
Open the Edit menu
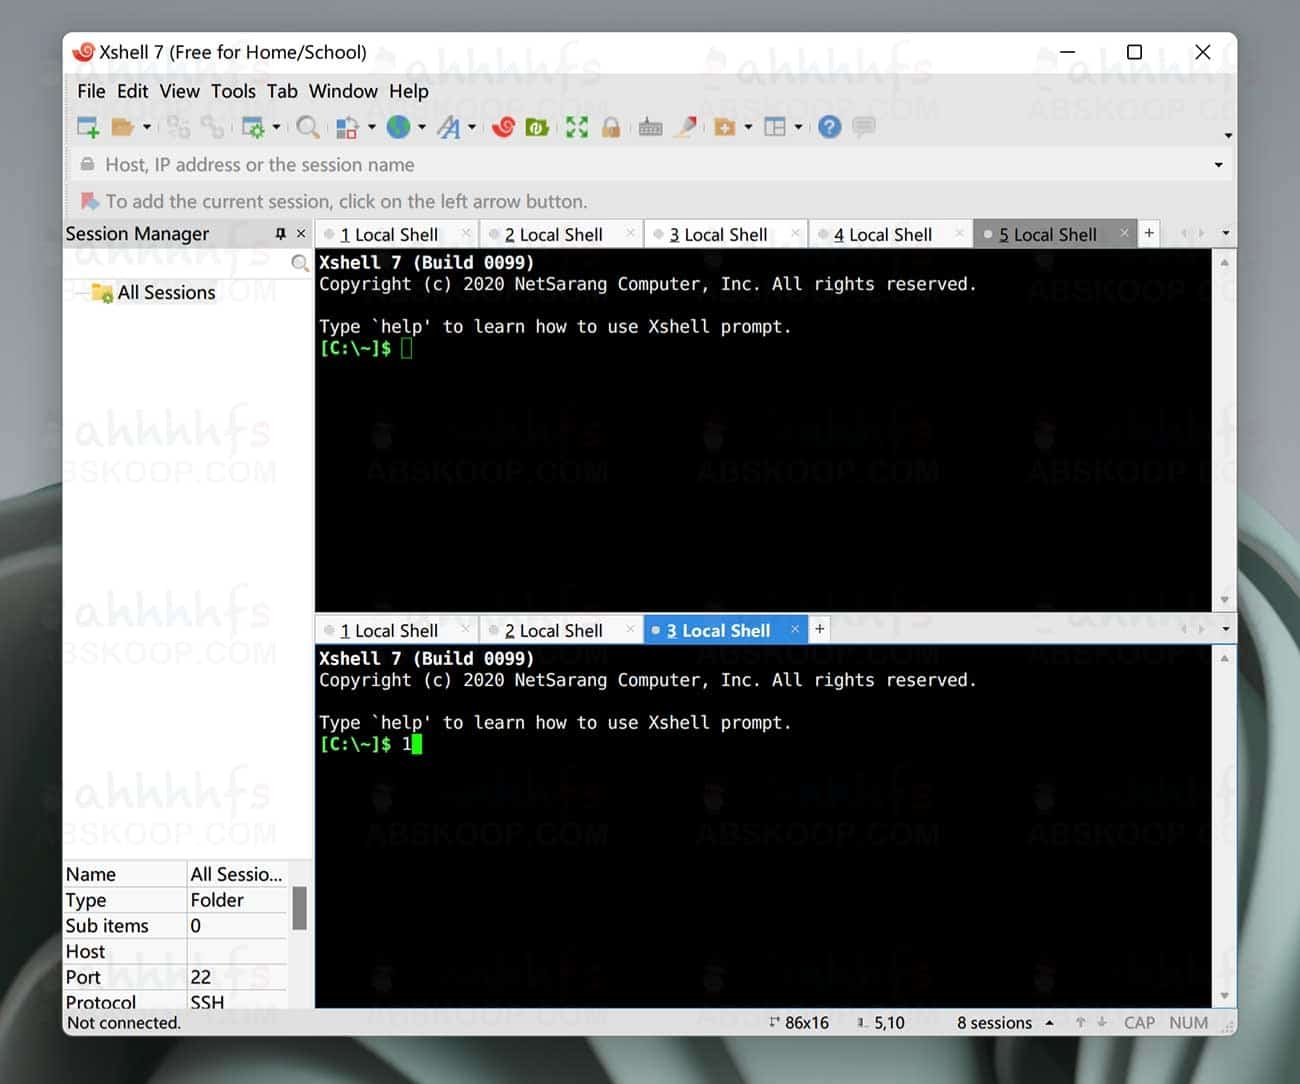point(132,91)
